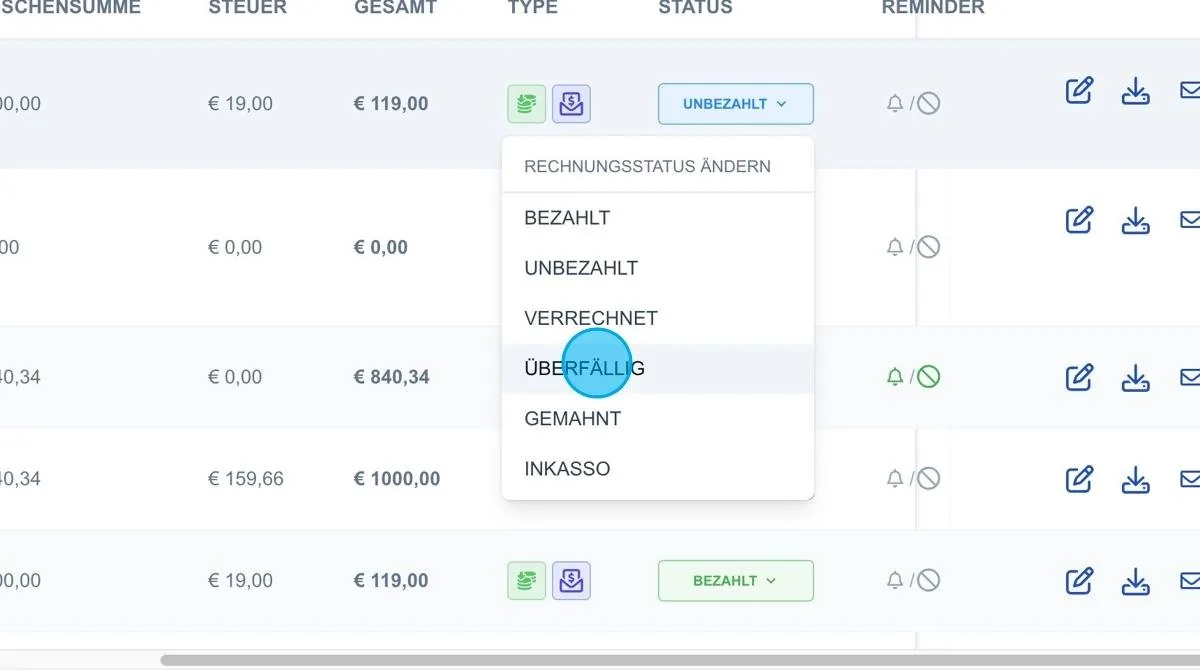1200x670 pixels.
Task: Download the € 1000,00 invoice
Action: point(1135,480)
